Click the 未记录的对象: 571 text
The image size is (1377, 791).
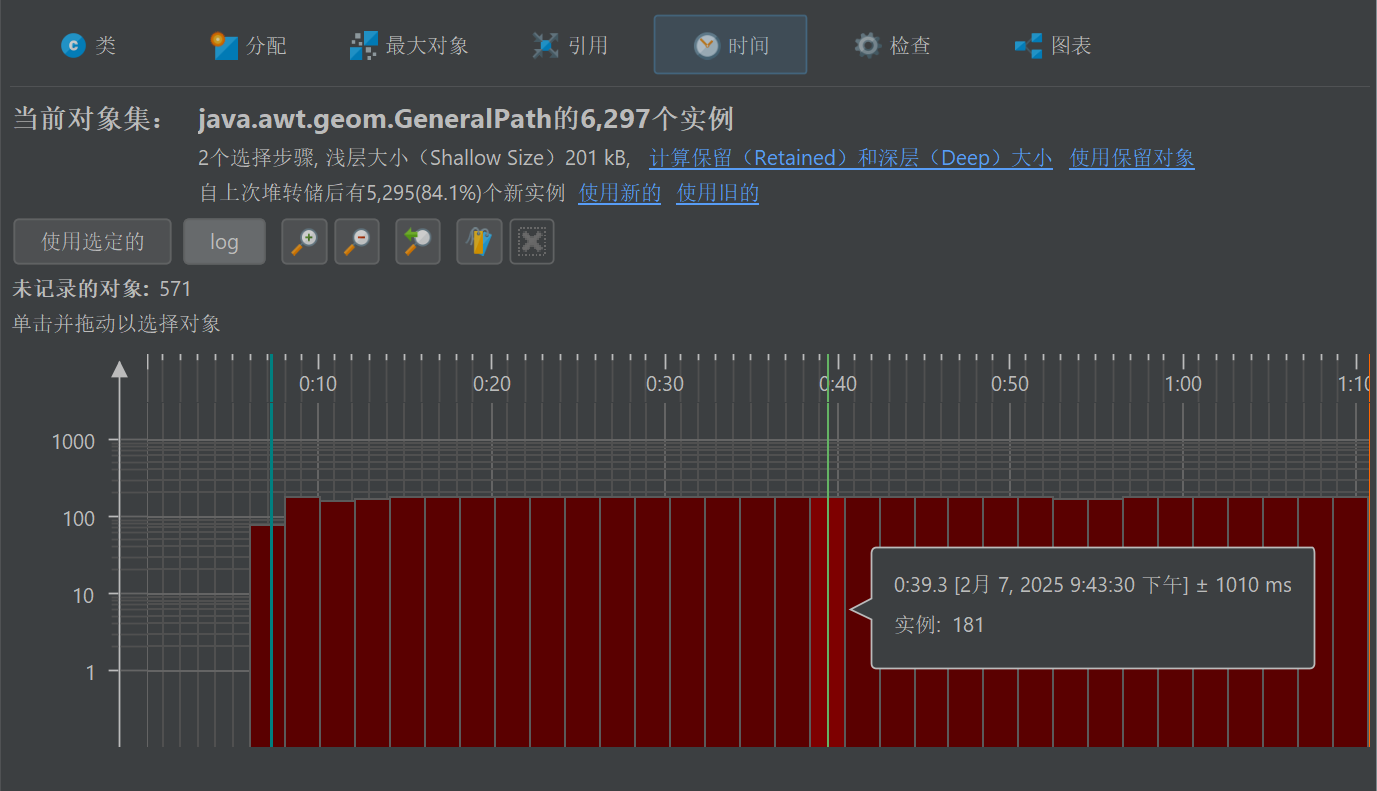coord(102,289)
